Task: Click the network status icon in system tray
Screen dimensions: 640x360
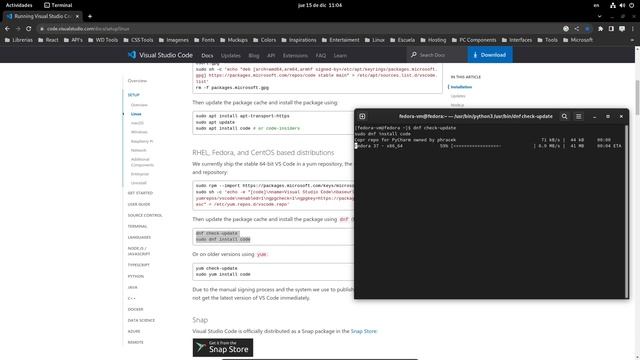Action: (613, 5)
